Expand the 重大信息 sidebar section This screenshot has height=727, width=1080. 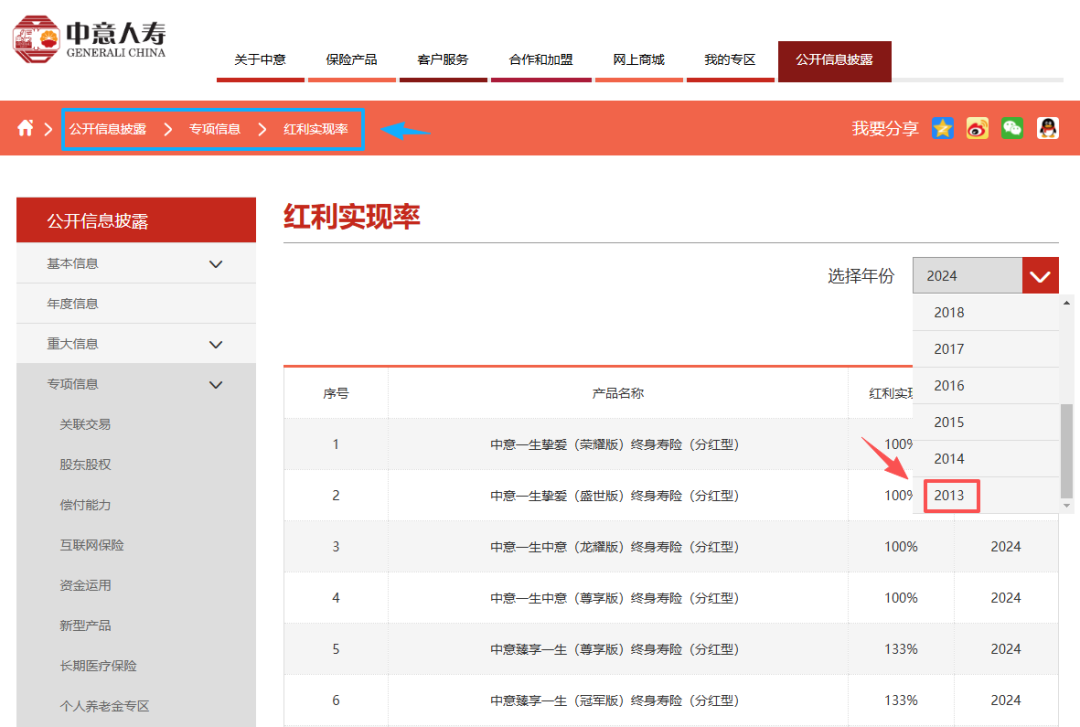215,344
